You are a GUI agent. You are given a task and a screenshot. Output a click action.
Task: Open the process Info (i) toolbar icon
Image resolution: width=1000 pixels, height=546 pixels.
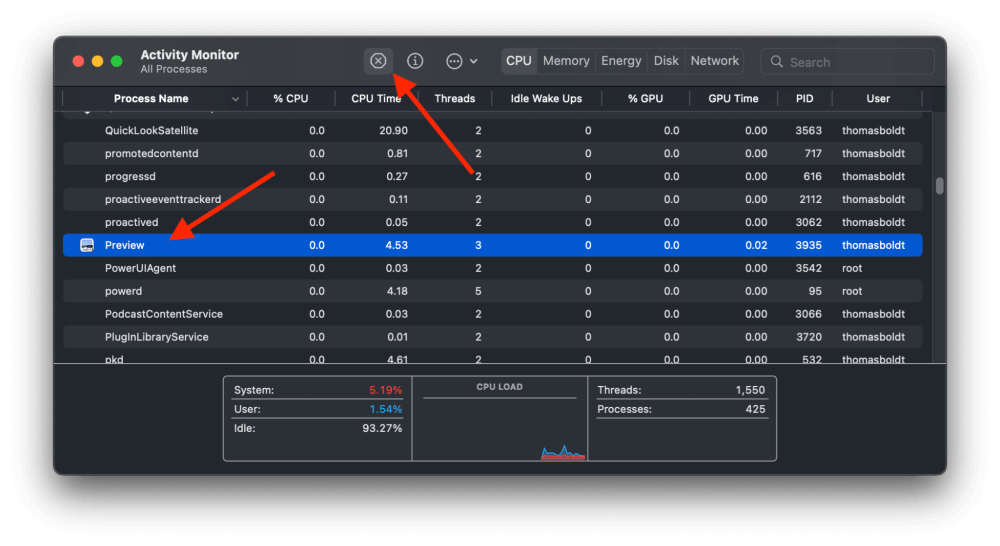(x=415, y=61)
